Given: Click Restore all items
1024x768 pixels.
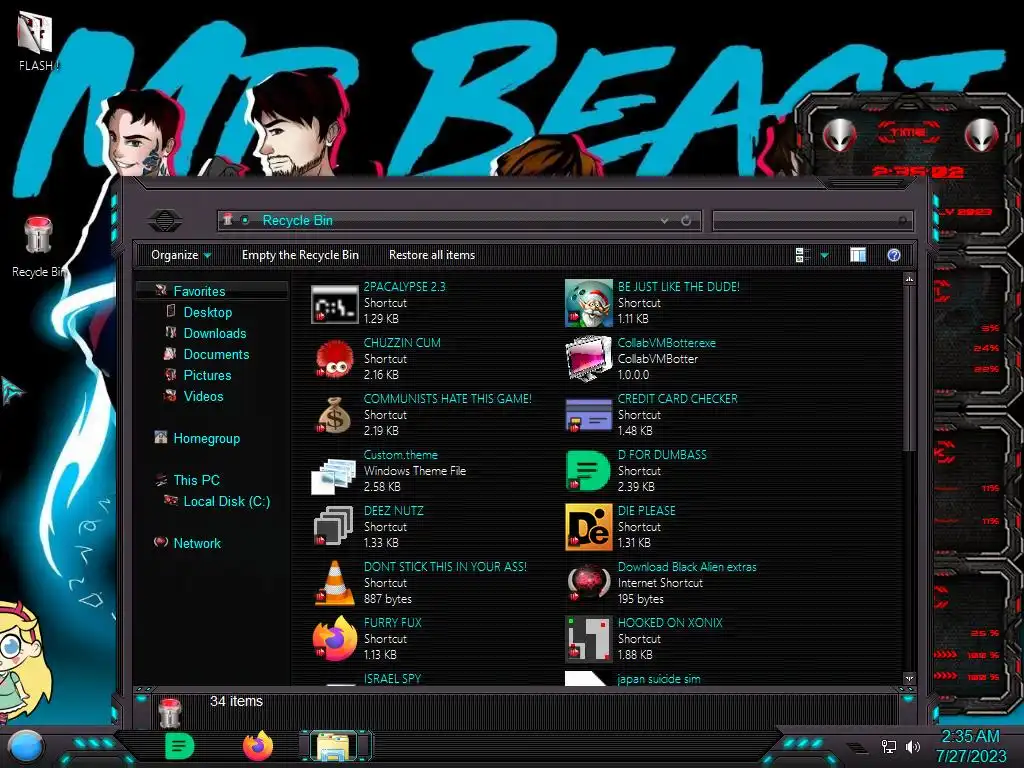Looking at the screenshot, I should 432,255.
